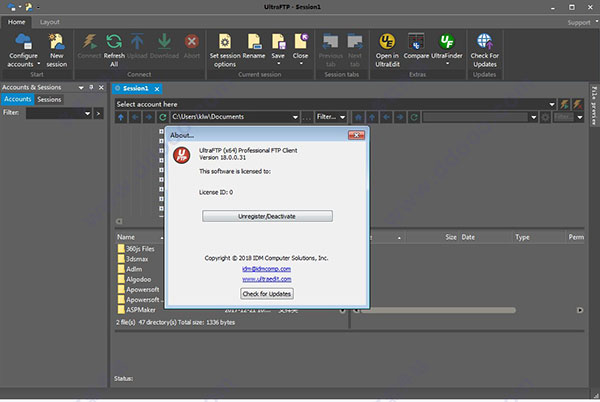Expand the remote path dropdown
The image size is (600, 402).
[x=534, y=117]
